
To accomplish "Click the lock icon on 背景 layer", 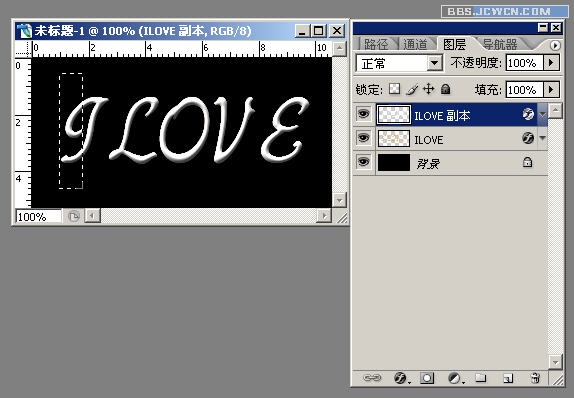I will pos(527,162).
